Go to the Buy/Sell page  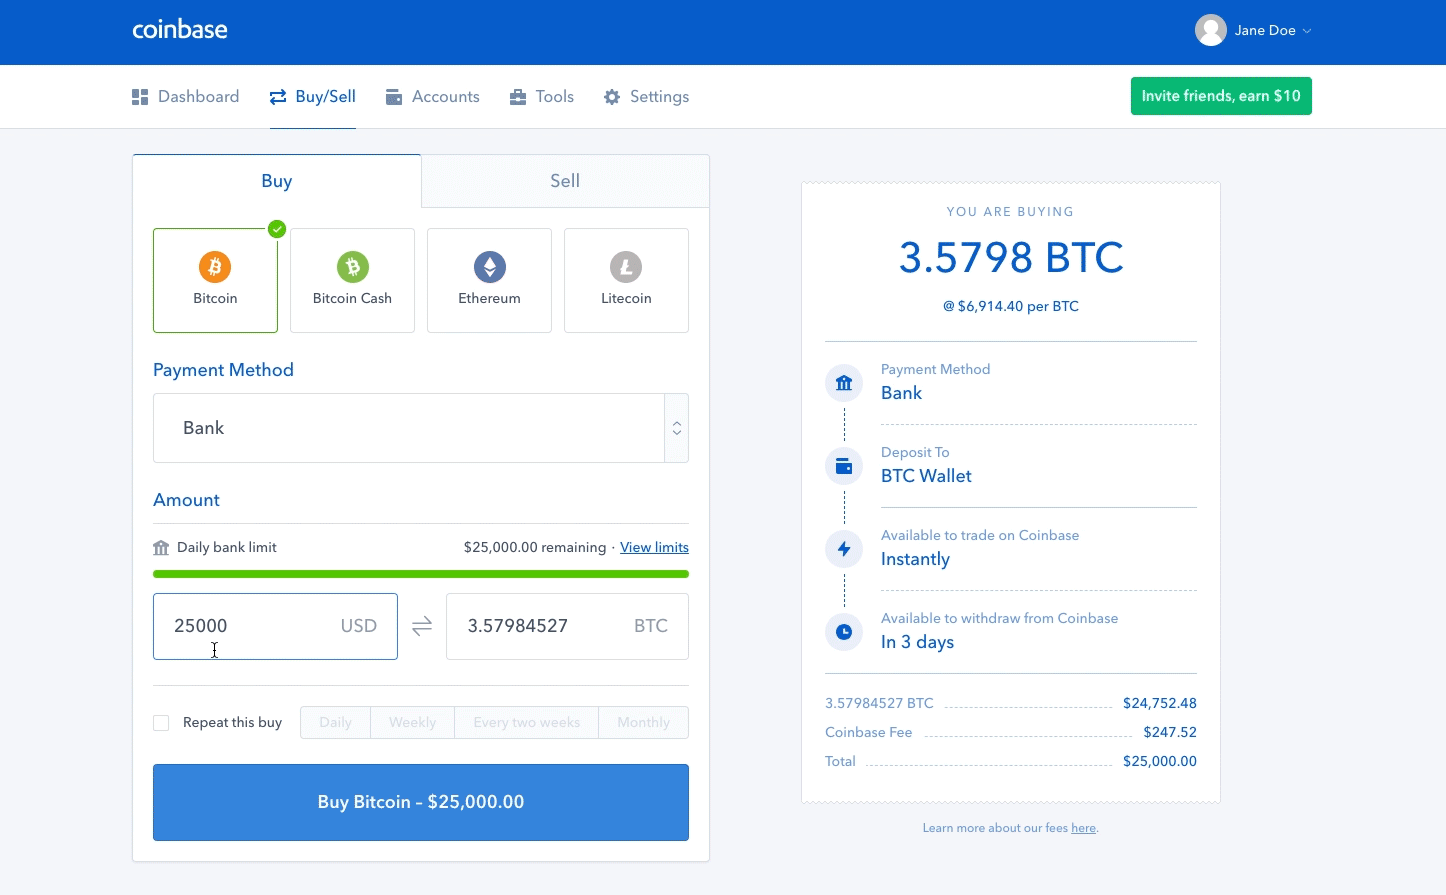point(313,97)
